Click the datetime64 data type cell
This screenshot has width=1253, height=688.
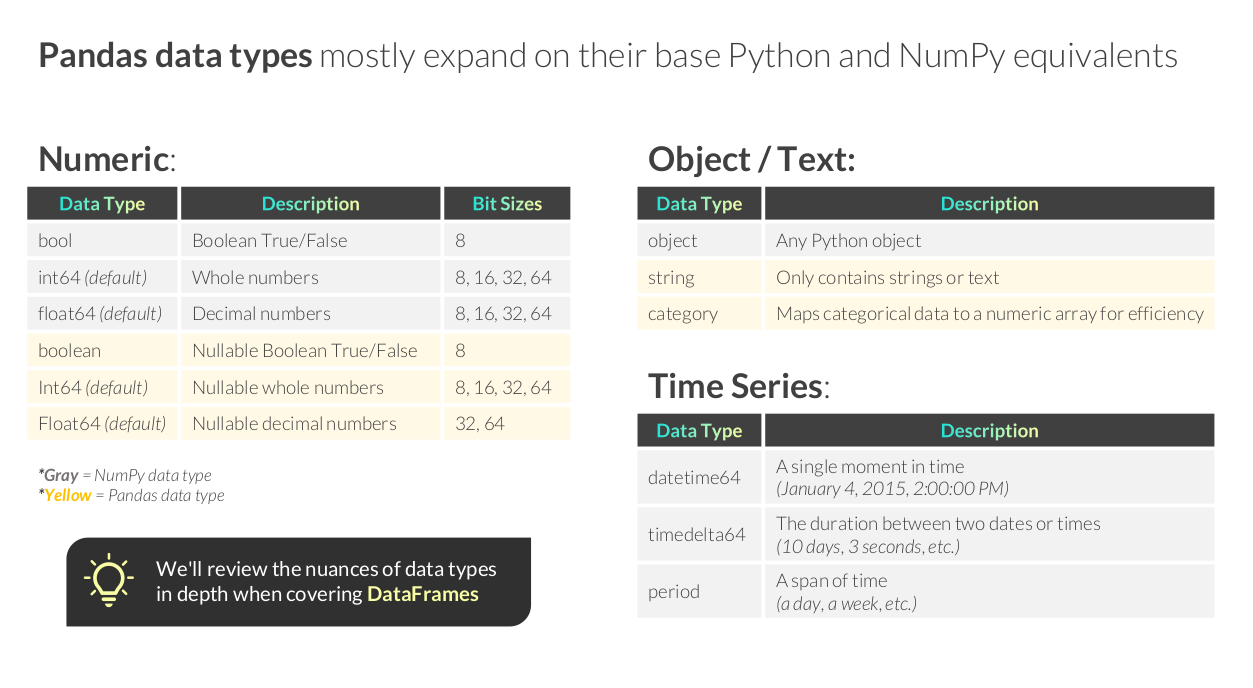[x=694, y=478]
